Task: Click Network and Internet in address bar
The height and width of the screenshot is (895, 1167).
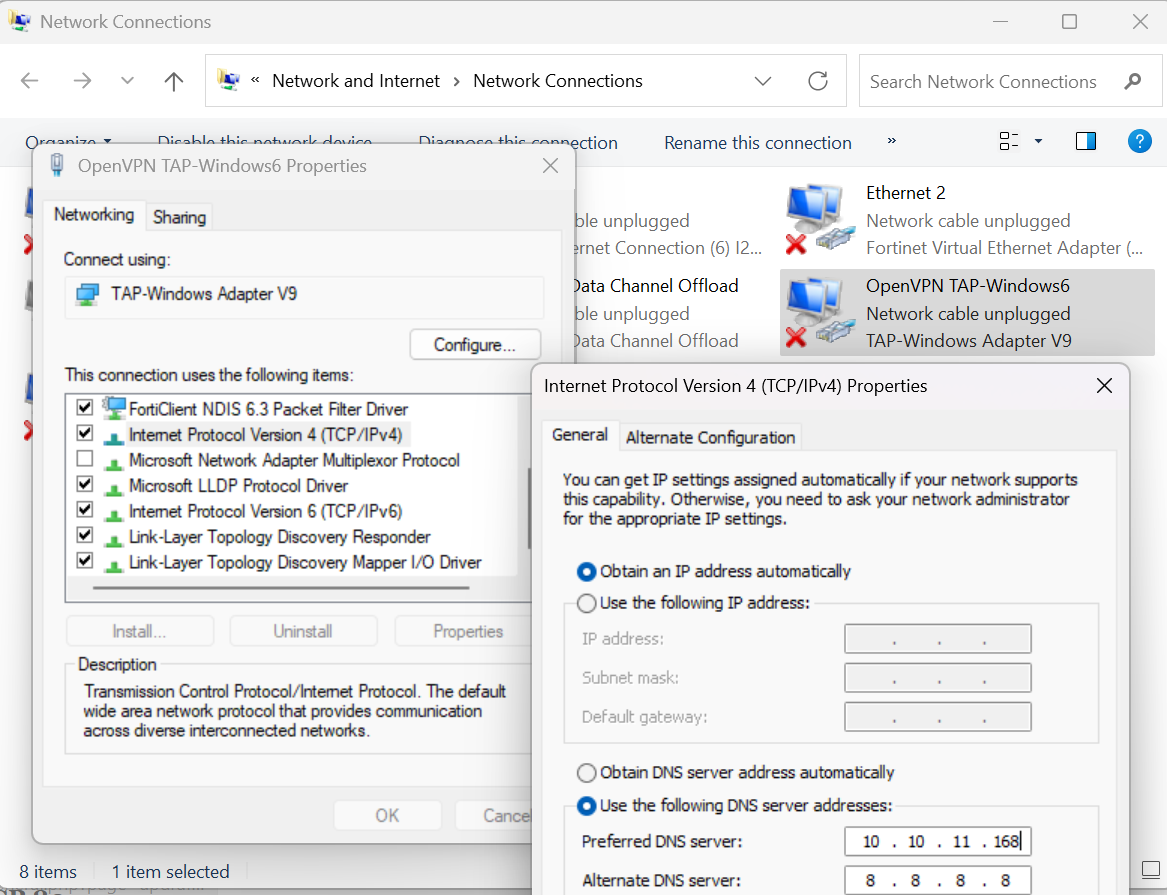Action: [356, 80]
